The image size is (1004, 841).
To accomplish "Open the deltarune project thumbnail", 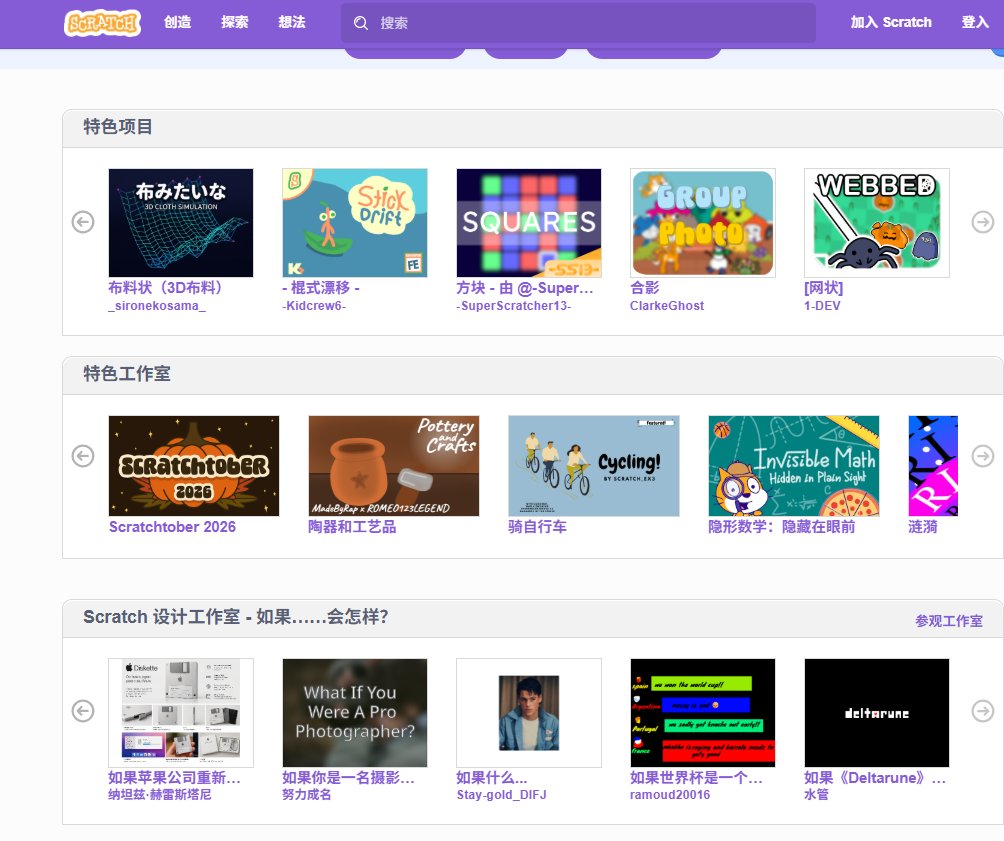I will click(x=877, y=713).
